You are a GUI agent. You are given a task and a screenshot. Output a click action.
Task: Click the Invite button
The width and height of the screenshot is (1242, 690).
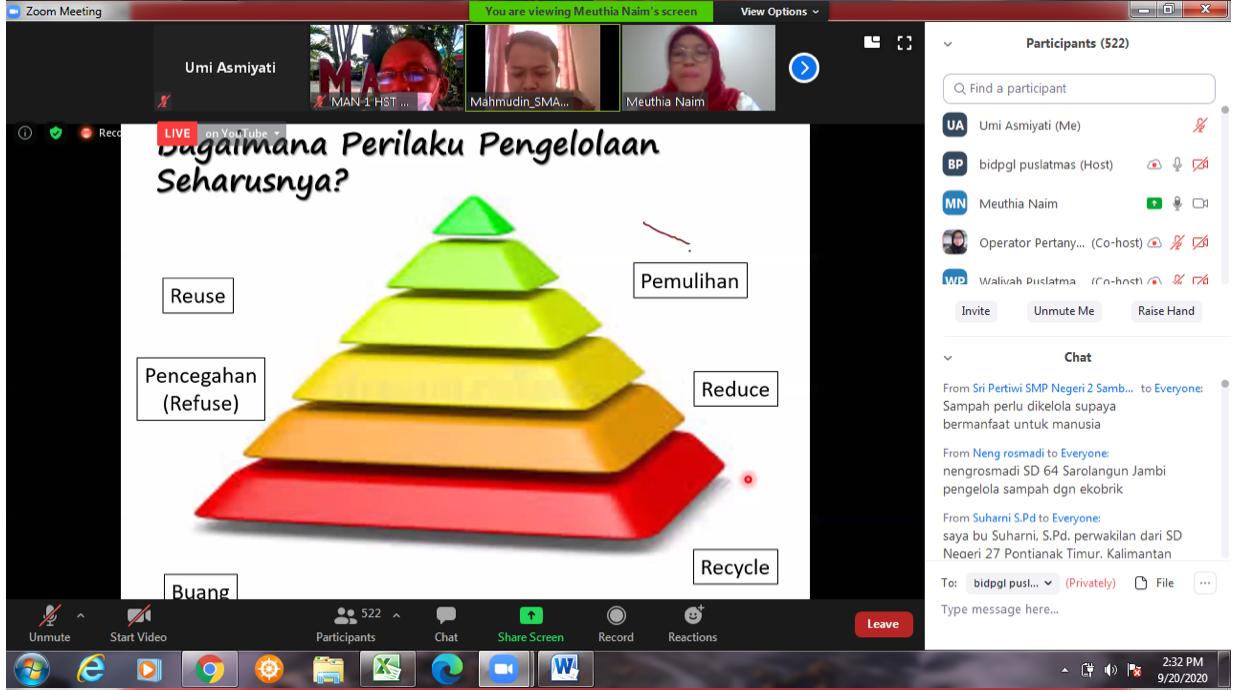coord(976,311)
